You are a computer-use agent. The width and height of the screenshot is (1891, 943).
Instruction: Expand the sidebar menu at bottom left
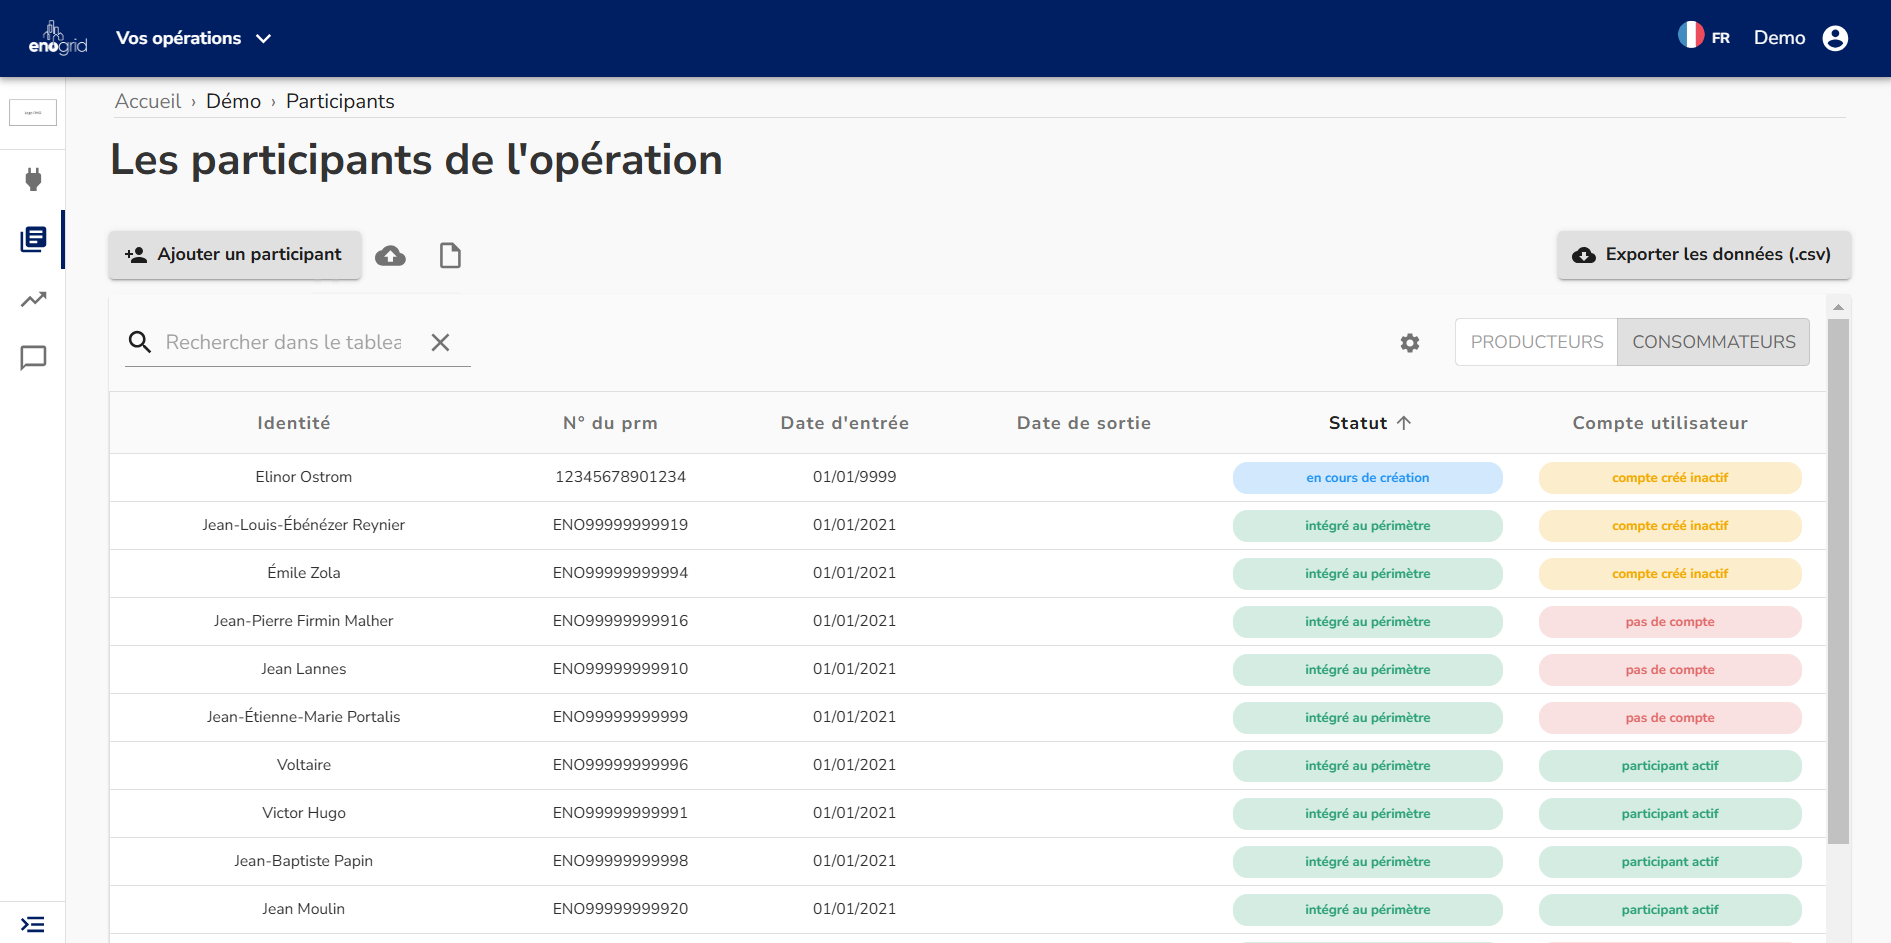[x=33, y=924]
